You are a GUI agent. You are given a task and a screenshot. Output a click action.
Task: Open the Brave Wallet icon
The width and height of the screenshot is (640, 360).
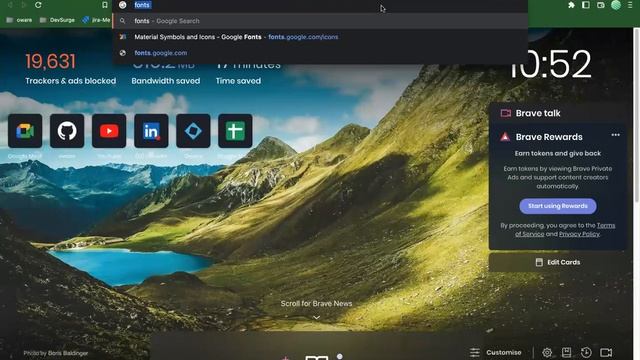[600, 5]
